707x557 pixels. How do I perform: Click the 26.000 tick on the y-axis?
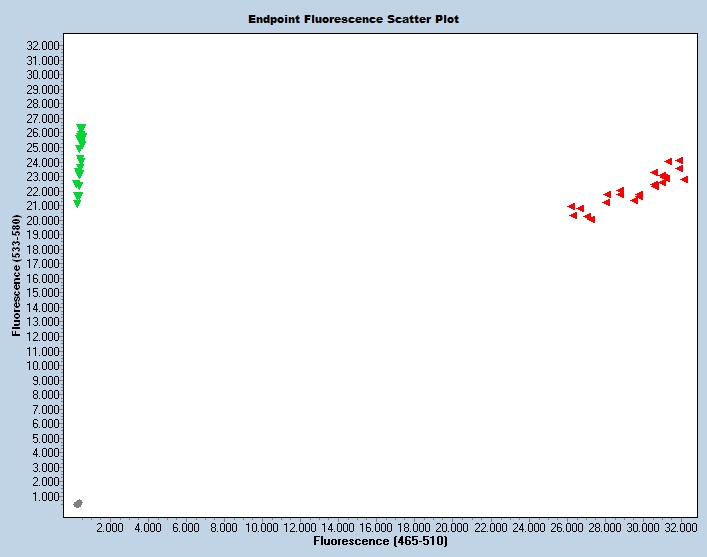pyautogui.click(x=45, y=133)
